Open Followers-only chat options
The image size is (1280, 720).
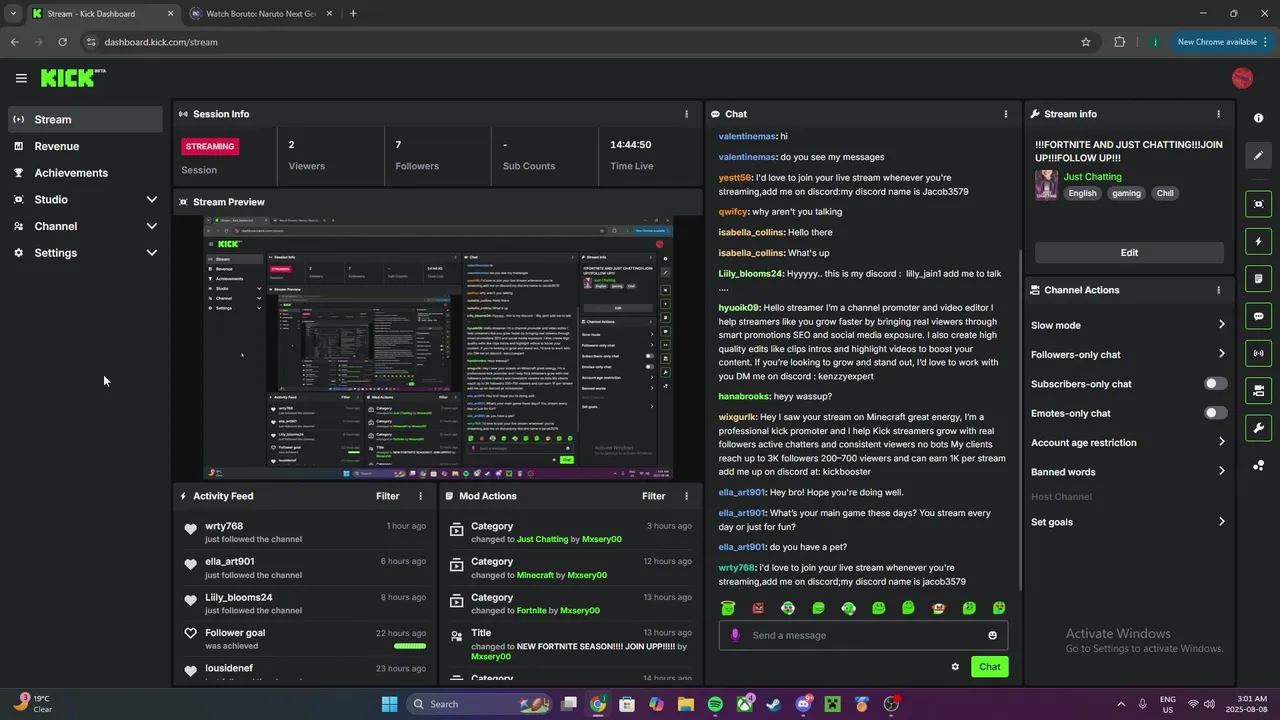[1128, 354]
